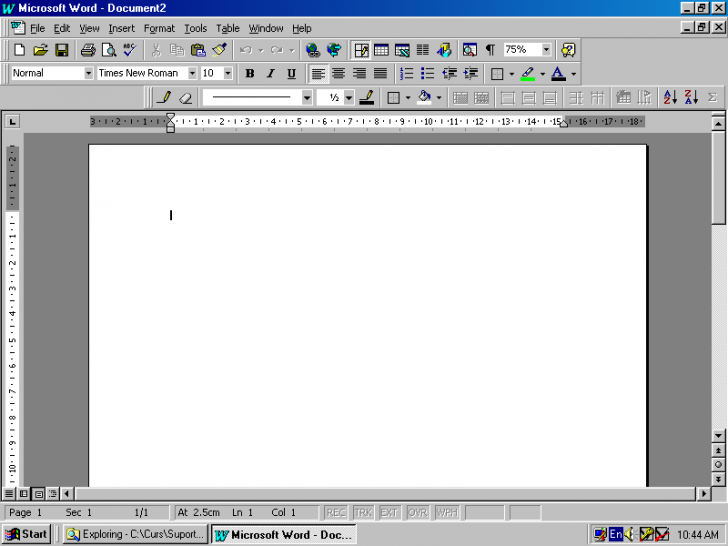The height and width of the screenshot is (546, 728).
Task: Open the Office Assistant help icon
Action: [568, 50]
